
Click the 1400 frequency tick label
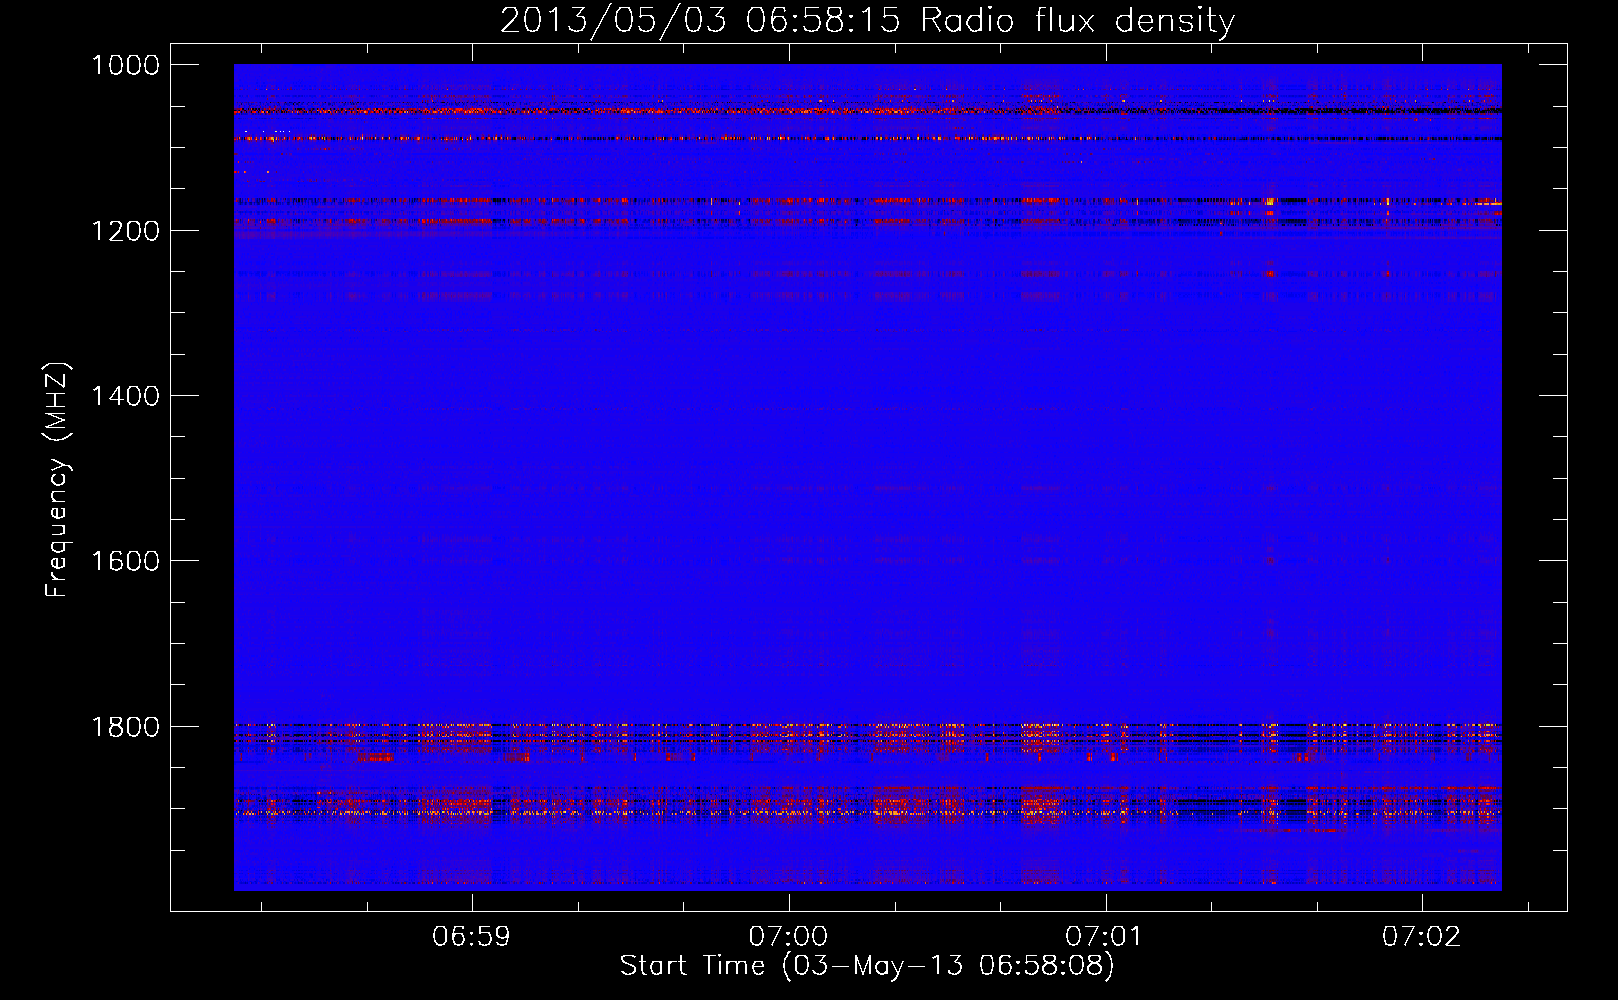coord(126,396)
